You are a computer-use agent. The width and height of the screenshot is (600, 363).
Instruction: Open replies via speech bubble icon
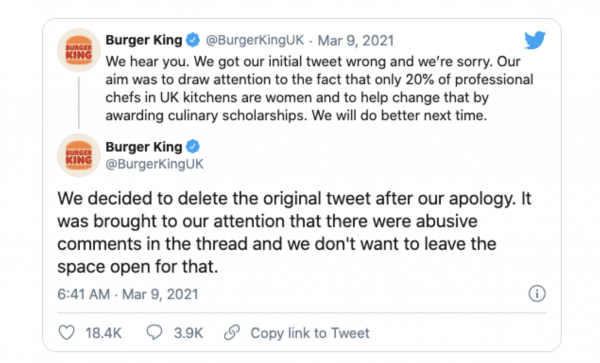[x=154, y=332]
